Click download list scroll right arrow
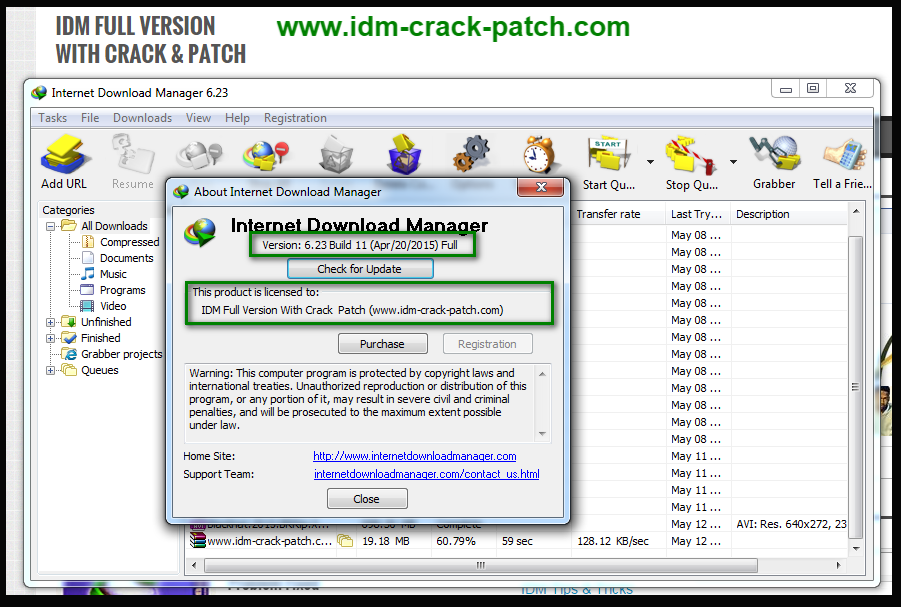 tap(838, 565)
